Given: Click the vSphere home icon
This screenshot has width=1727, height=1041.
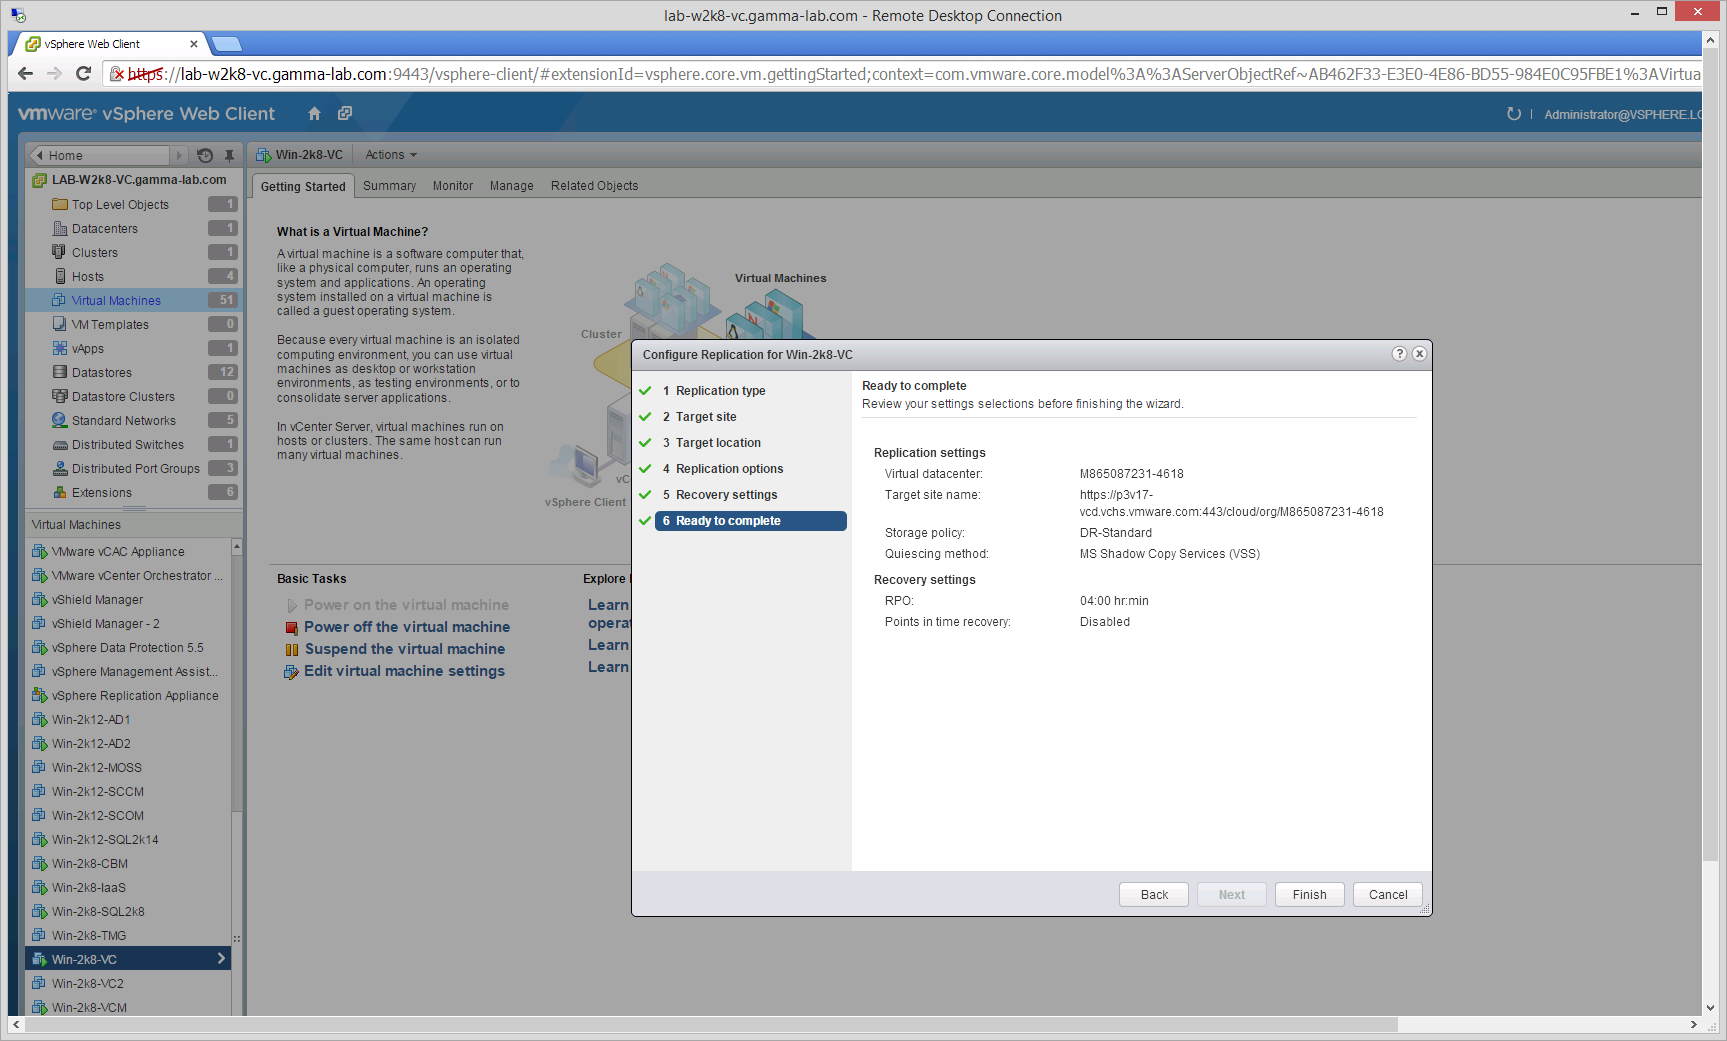Looking at the screenshot, I should [x=314, y=114].
